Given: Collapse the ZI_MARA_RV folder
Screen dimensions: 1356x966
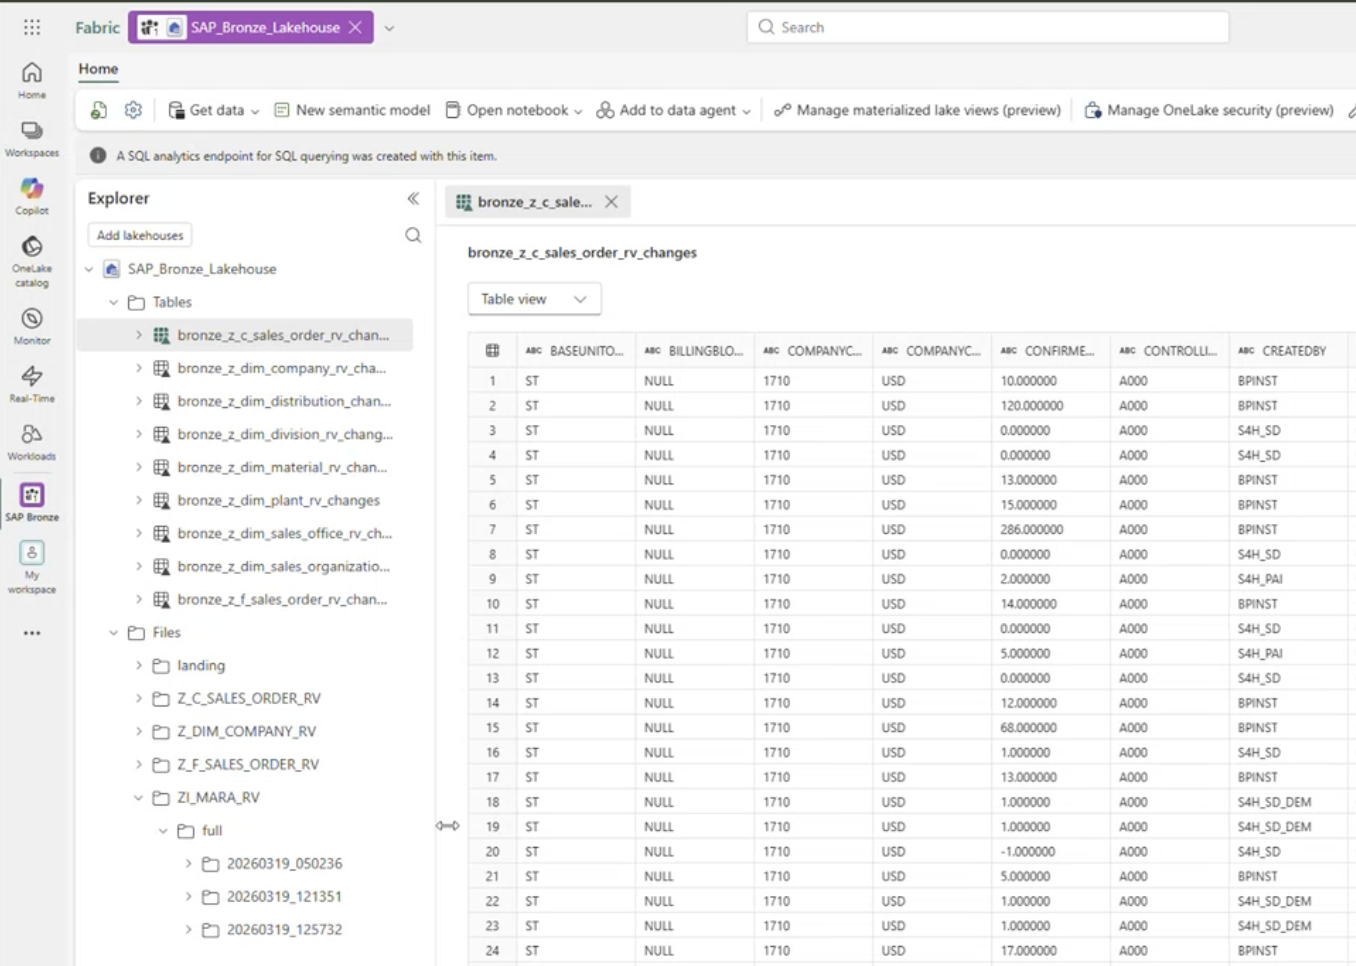Looking at the screenshot, I should (139, 798).
